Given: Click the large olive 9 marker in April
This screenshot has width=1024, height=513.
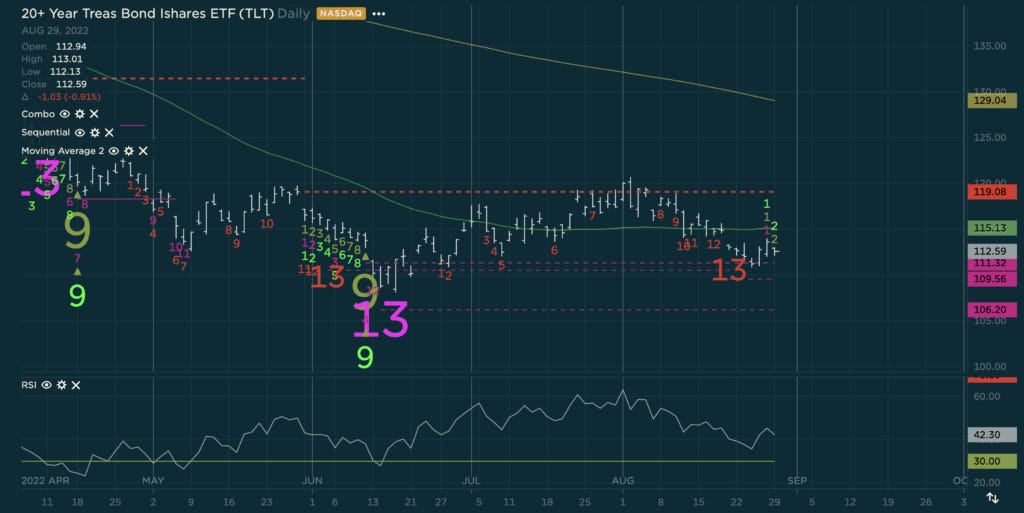Looking at the screenshot, I should click(77, 232).
